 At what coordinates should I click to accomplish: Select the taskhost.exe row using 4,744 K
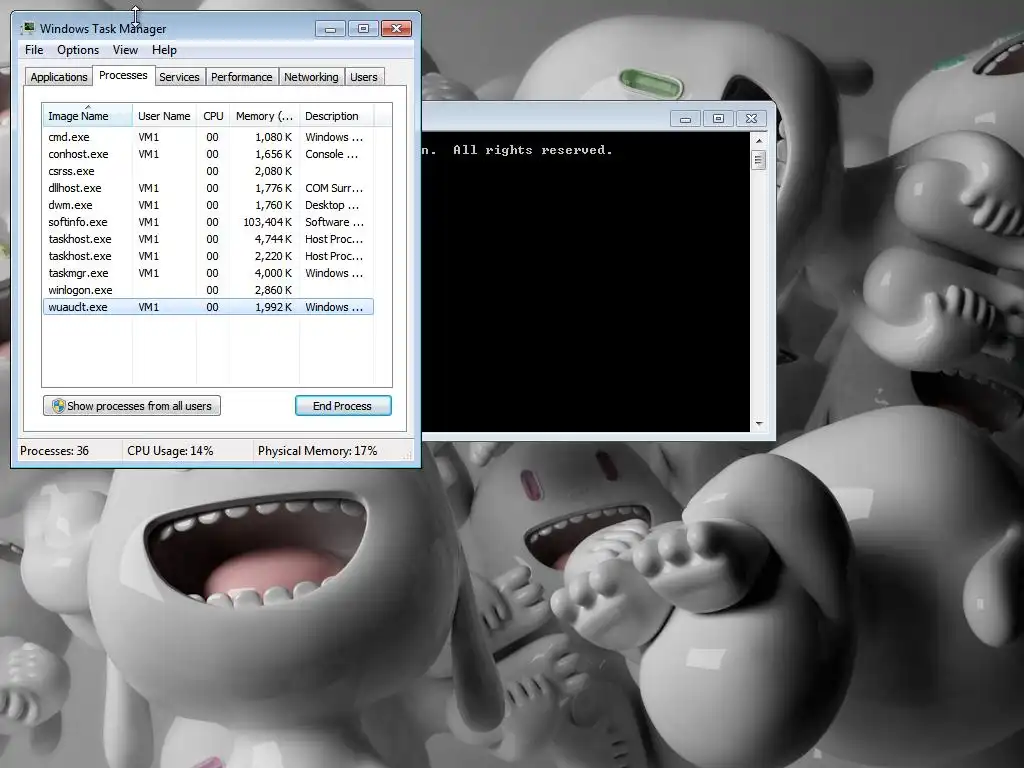(x=208, y=239)
